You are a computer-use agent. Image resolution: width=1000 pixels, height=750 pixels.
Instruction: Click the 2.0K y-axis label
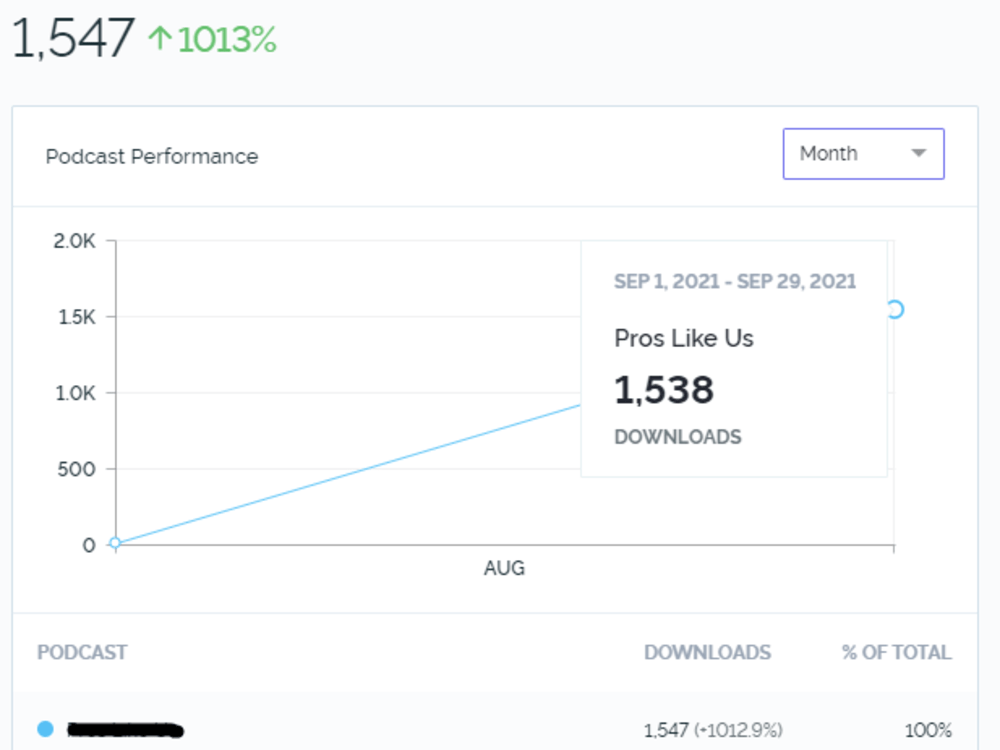click(x=74, y=241)
